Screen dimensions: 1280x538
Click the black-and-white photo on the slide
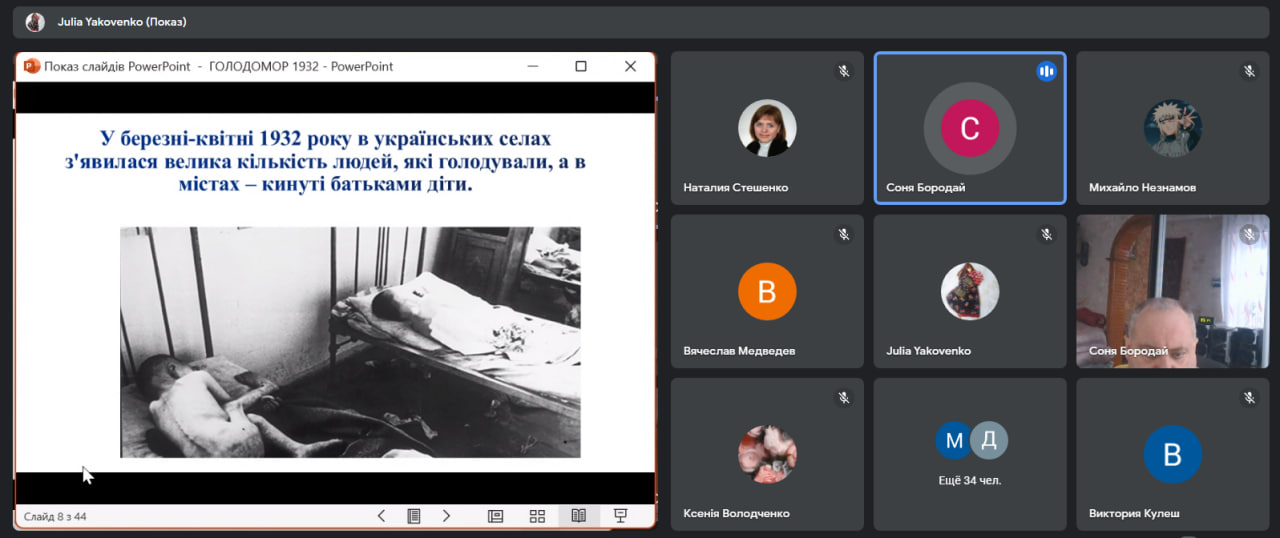pos(350,342)
